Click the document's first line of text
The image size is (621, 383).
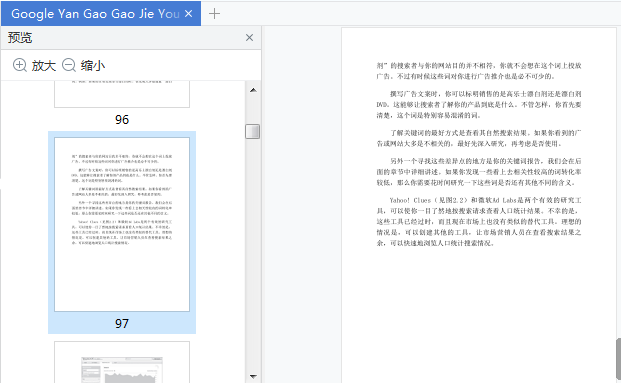point(479,66)
